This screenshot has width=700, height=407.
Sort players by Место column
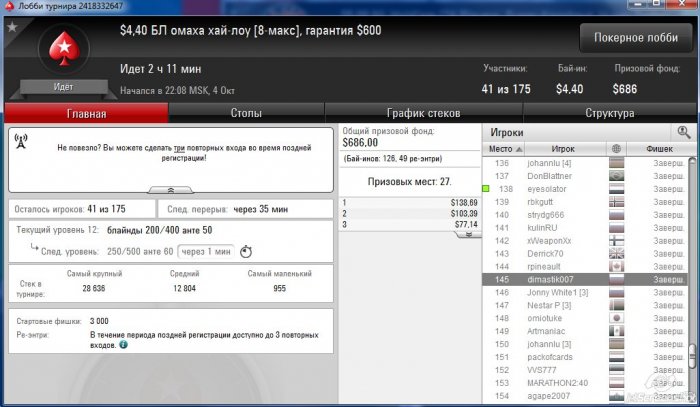pyautogui.click(x=503, y=149)
